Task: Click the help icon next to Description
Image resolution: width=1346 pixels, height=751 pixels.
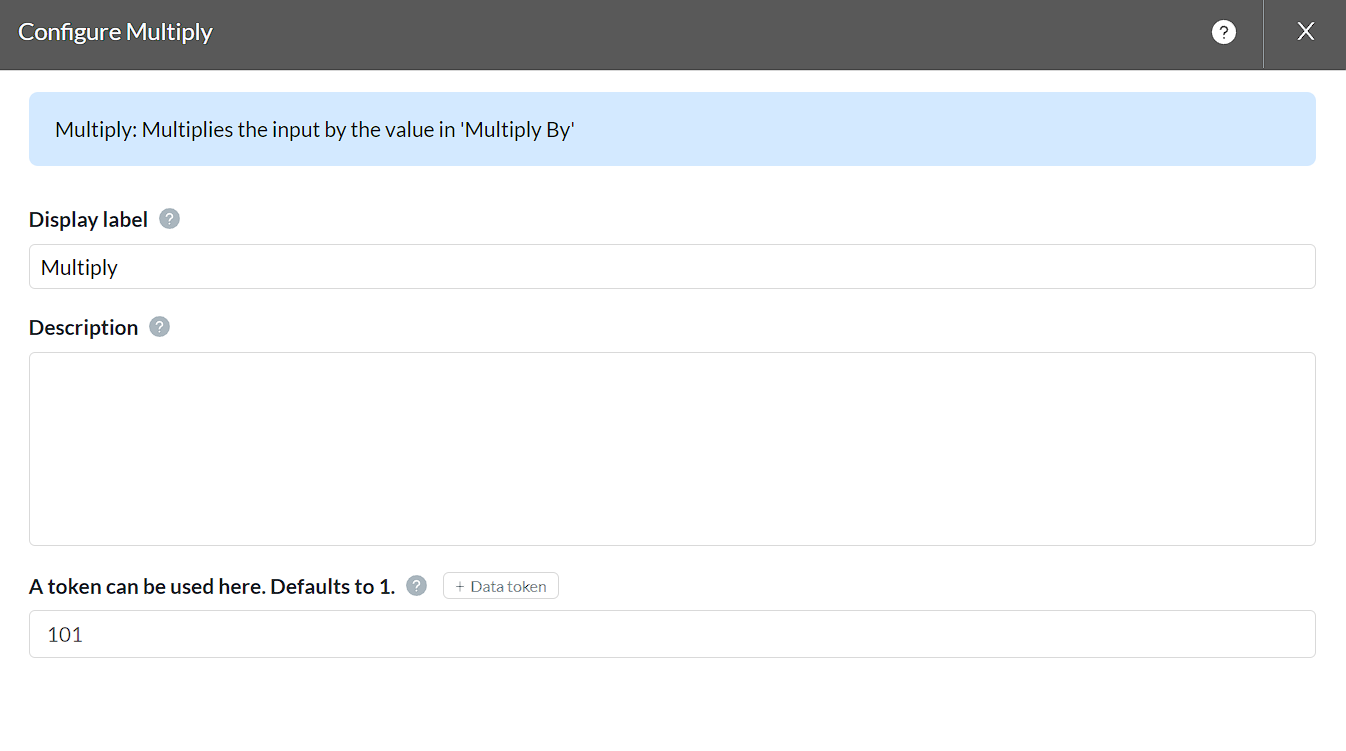Action: point(160,327)
